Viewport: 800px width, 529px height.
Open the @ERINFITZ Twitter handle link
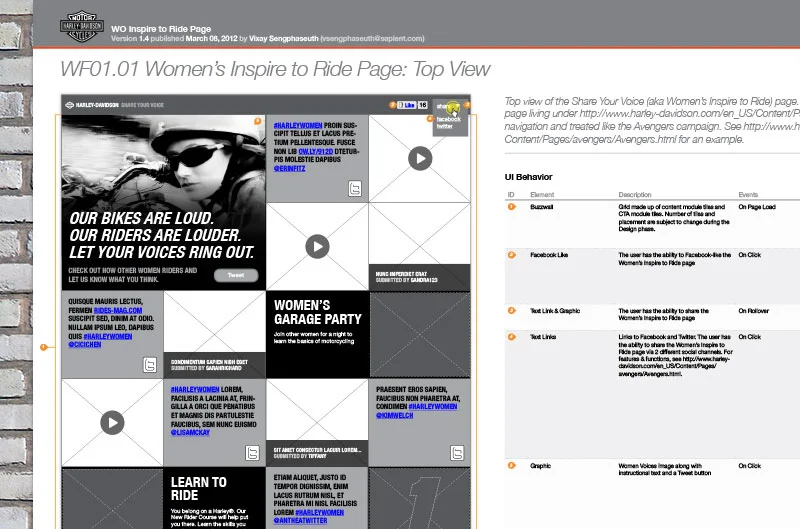pos(289,168)
